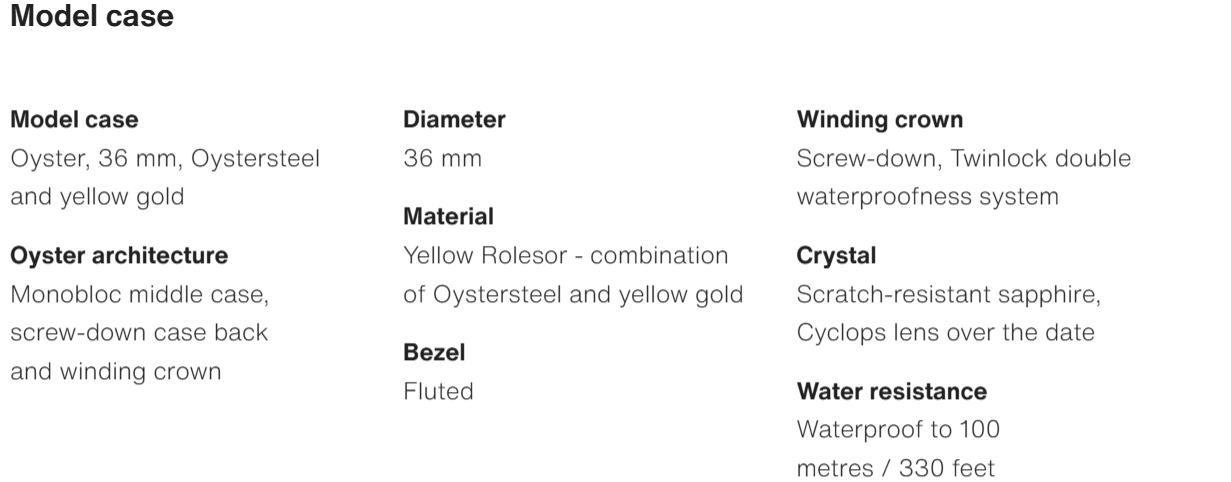Select the "Fluted" bezel value
The height and width of the screenshot is (482, 1231).
tap(438, 391)
